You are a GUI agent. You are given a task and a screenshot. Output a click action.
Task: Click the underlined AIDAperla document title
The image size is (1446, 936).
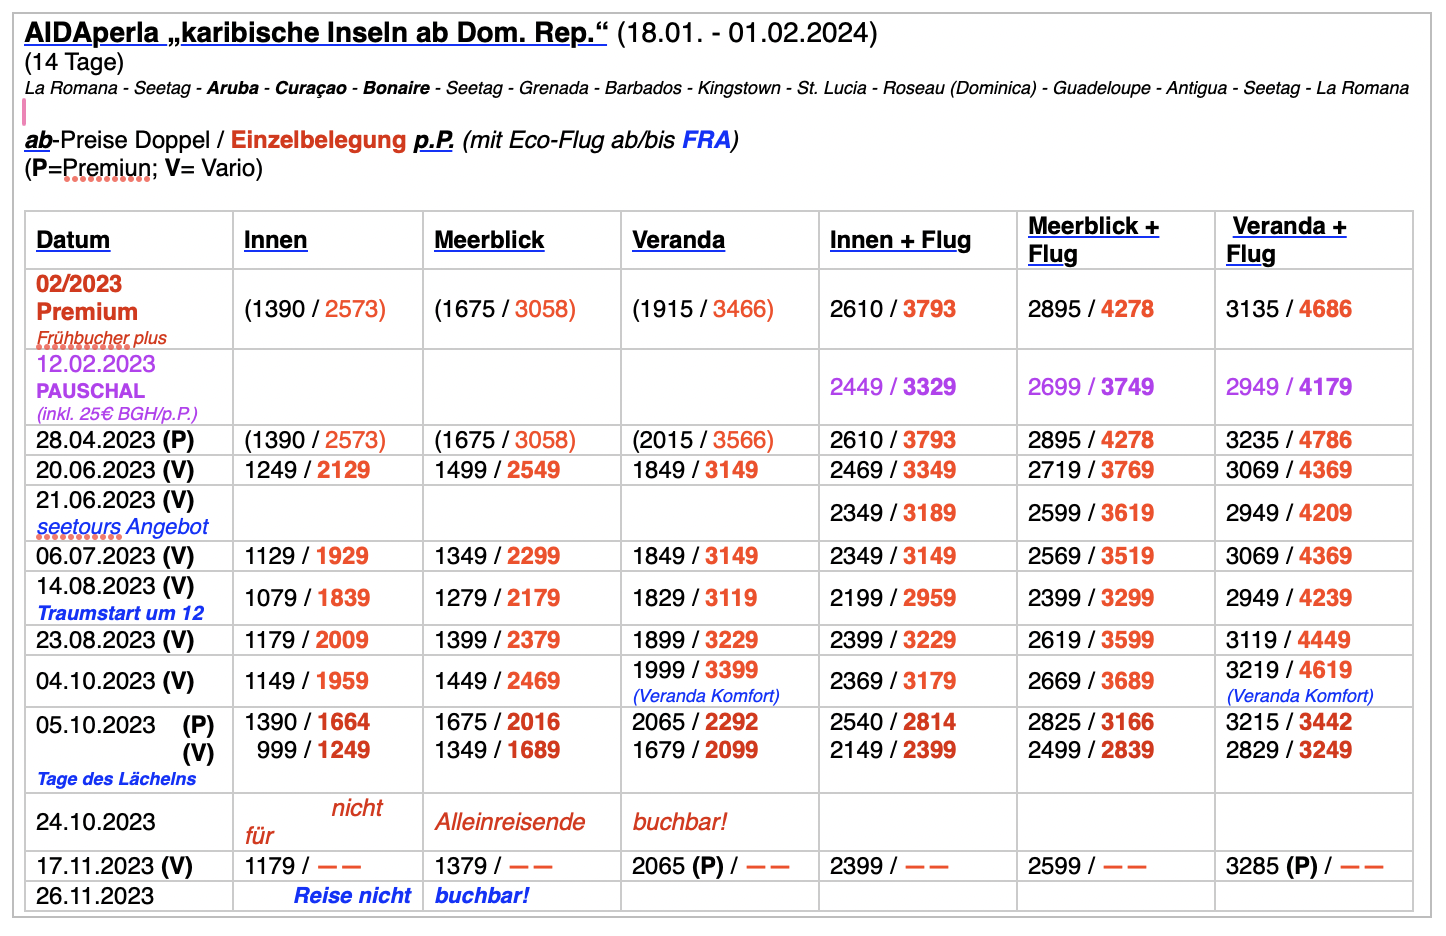click(x=315, y=33)
